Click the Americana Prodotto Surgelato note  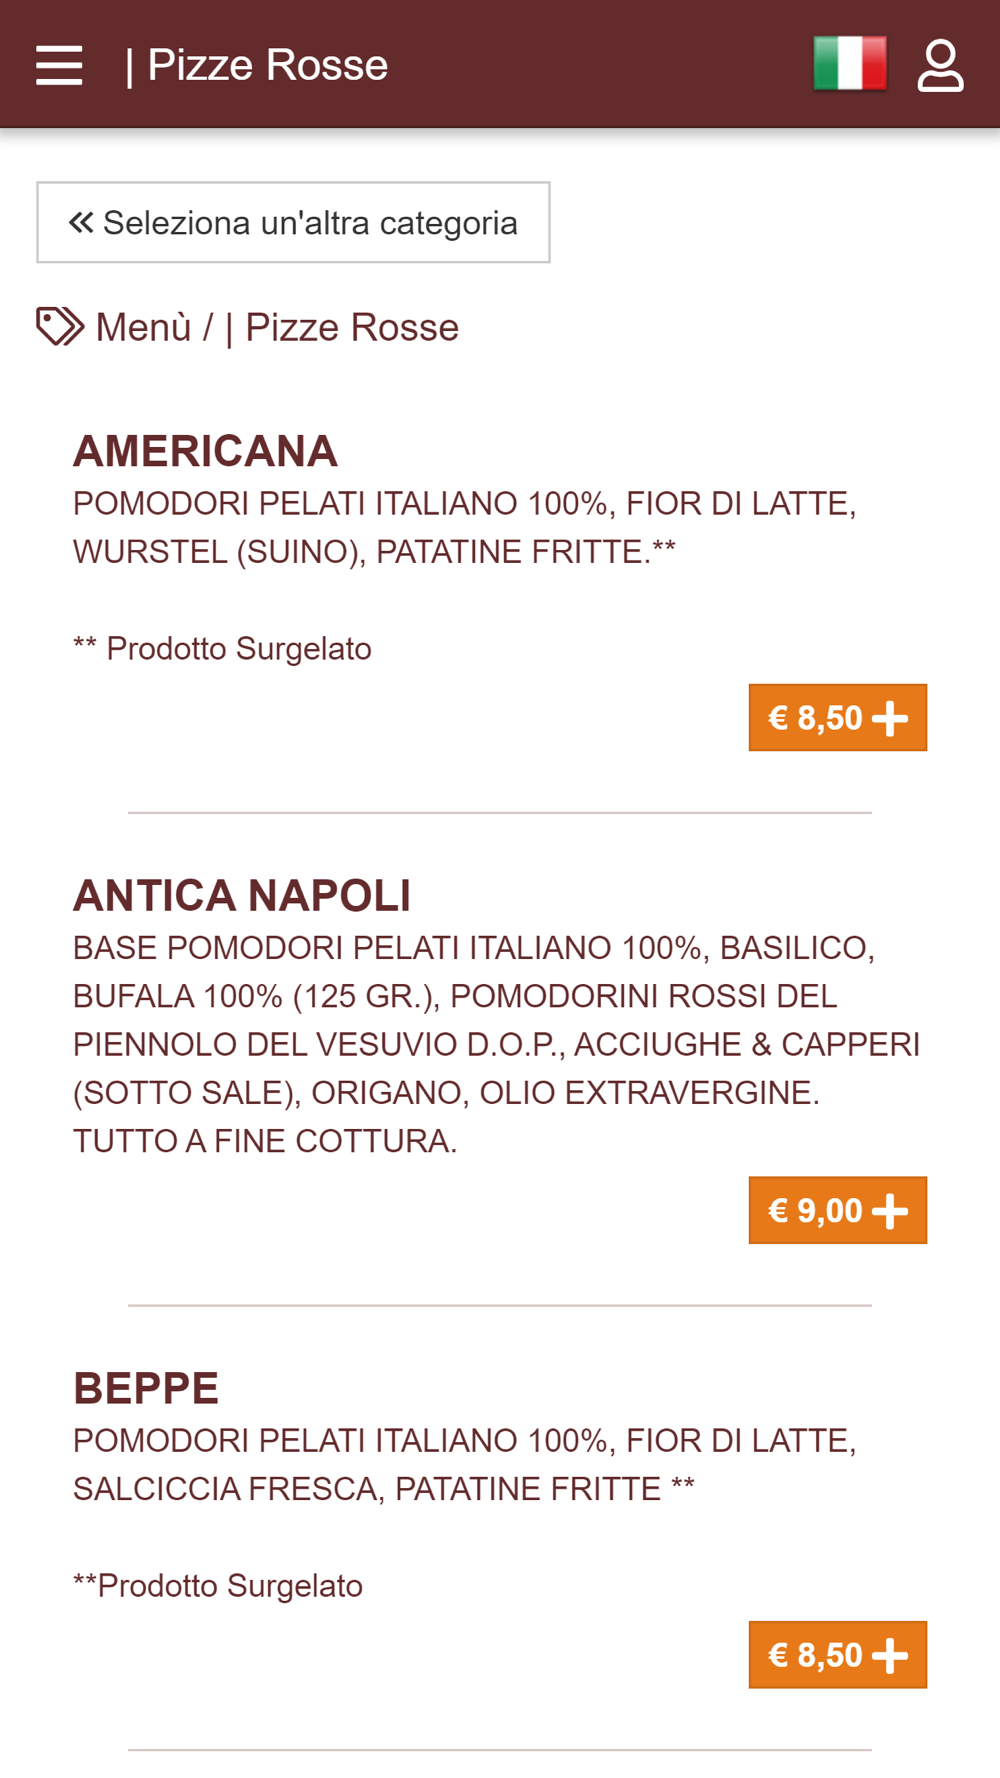click(222, 648)
